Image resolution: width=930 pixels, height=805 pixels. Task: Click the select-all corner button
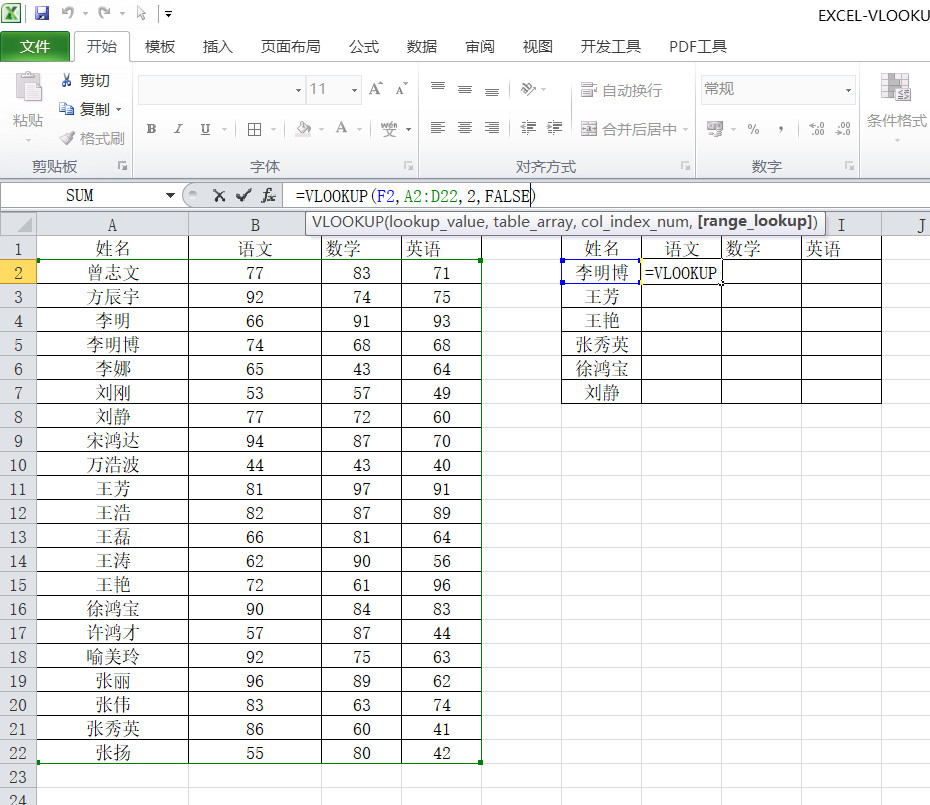18,225
